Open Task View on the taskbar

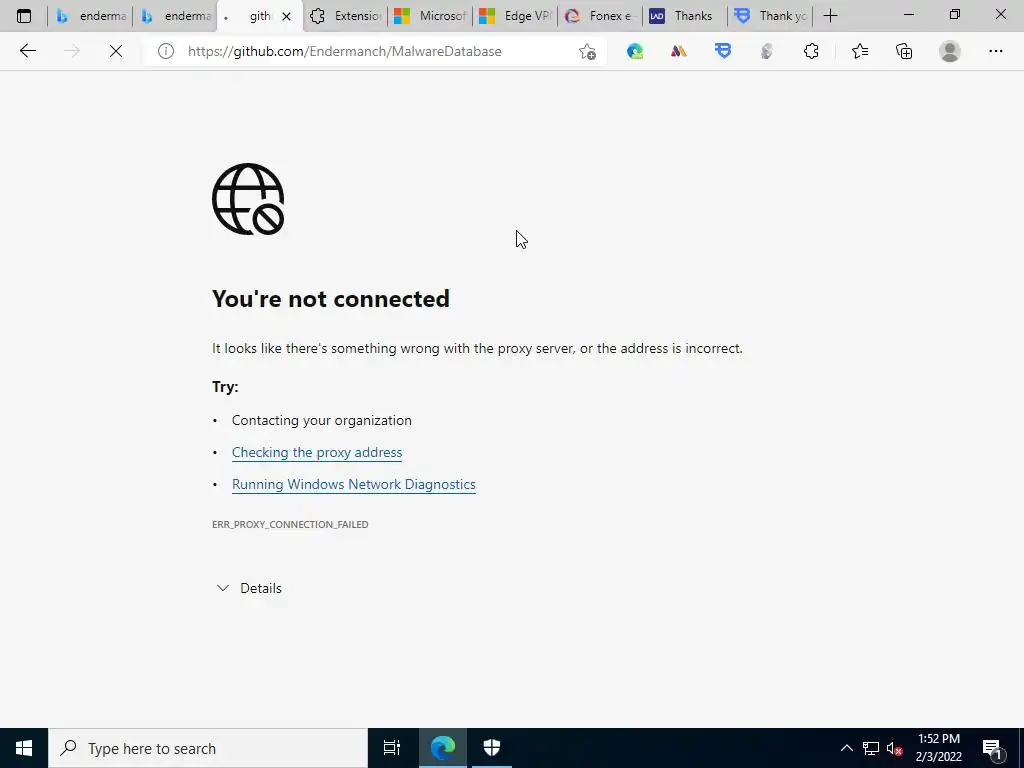392,748
